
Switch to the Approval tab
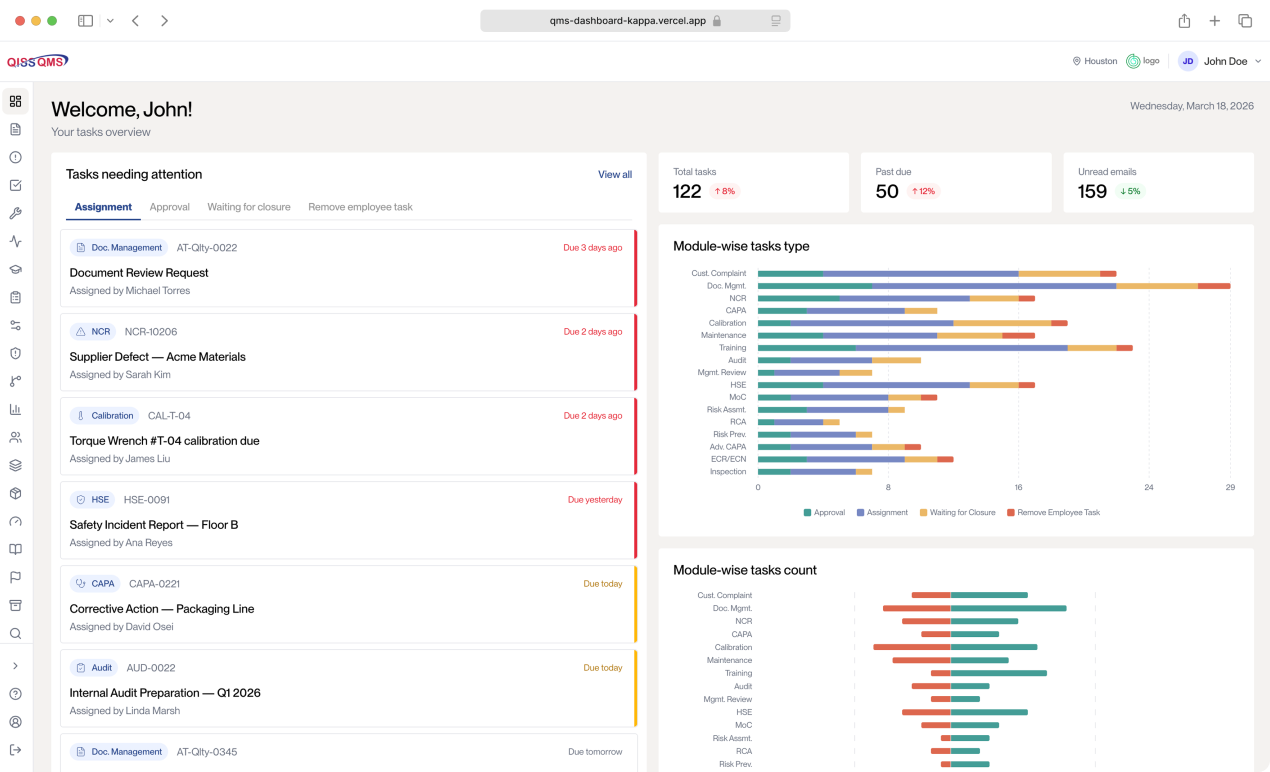[170, 207]
